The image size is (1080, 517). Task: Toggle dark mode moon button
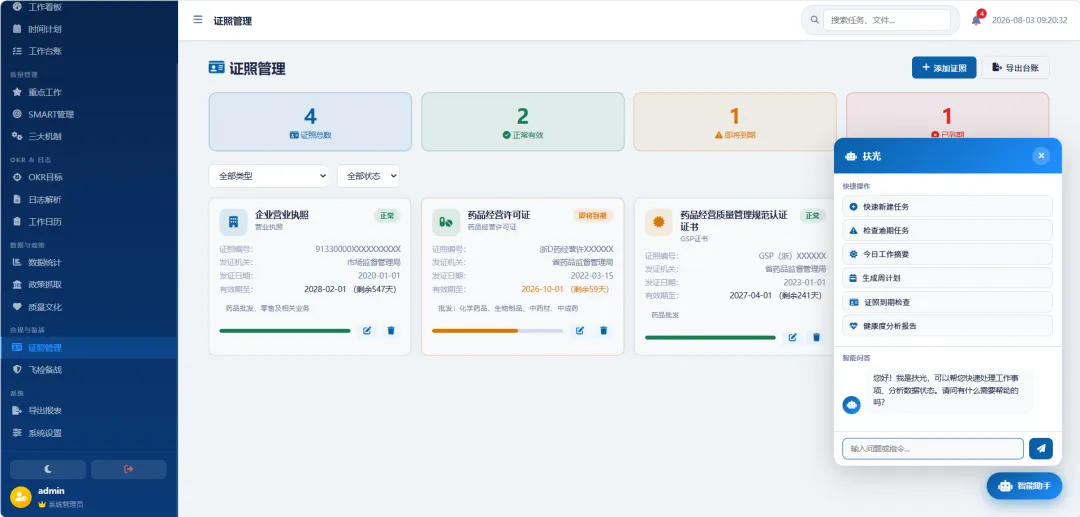48,469
